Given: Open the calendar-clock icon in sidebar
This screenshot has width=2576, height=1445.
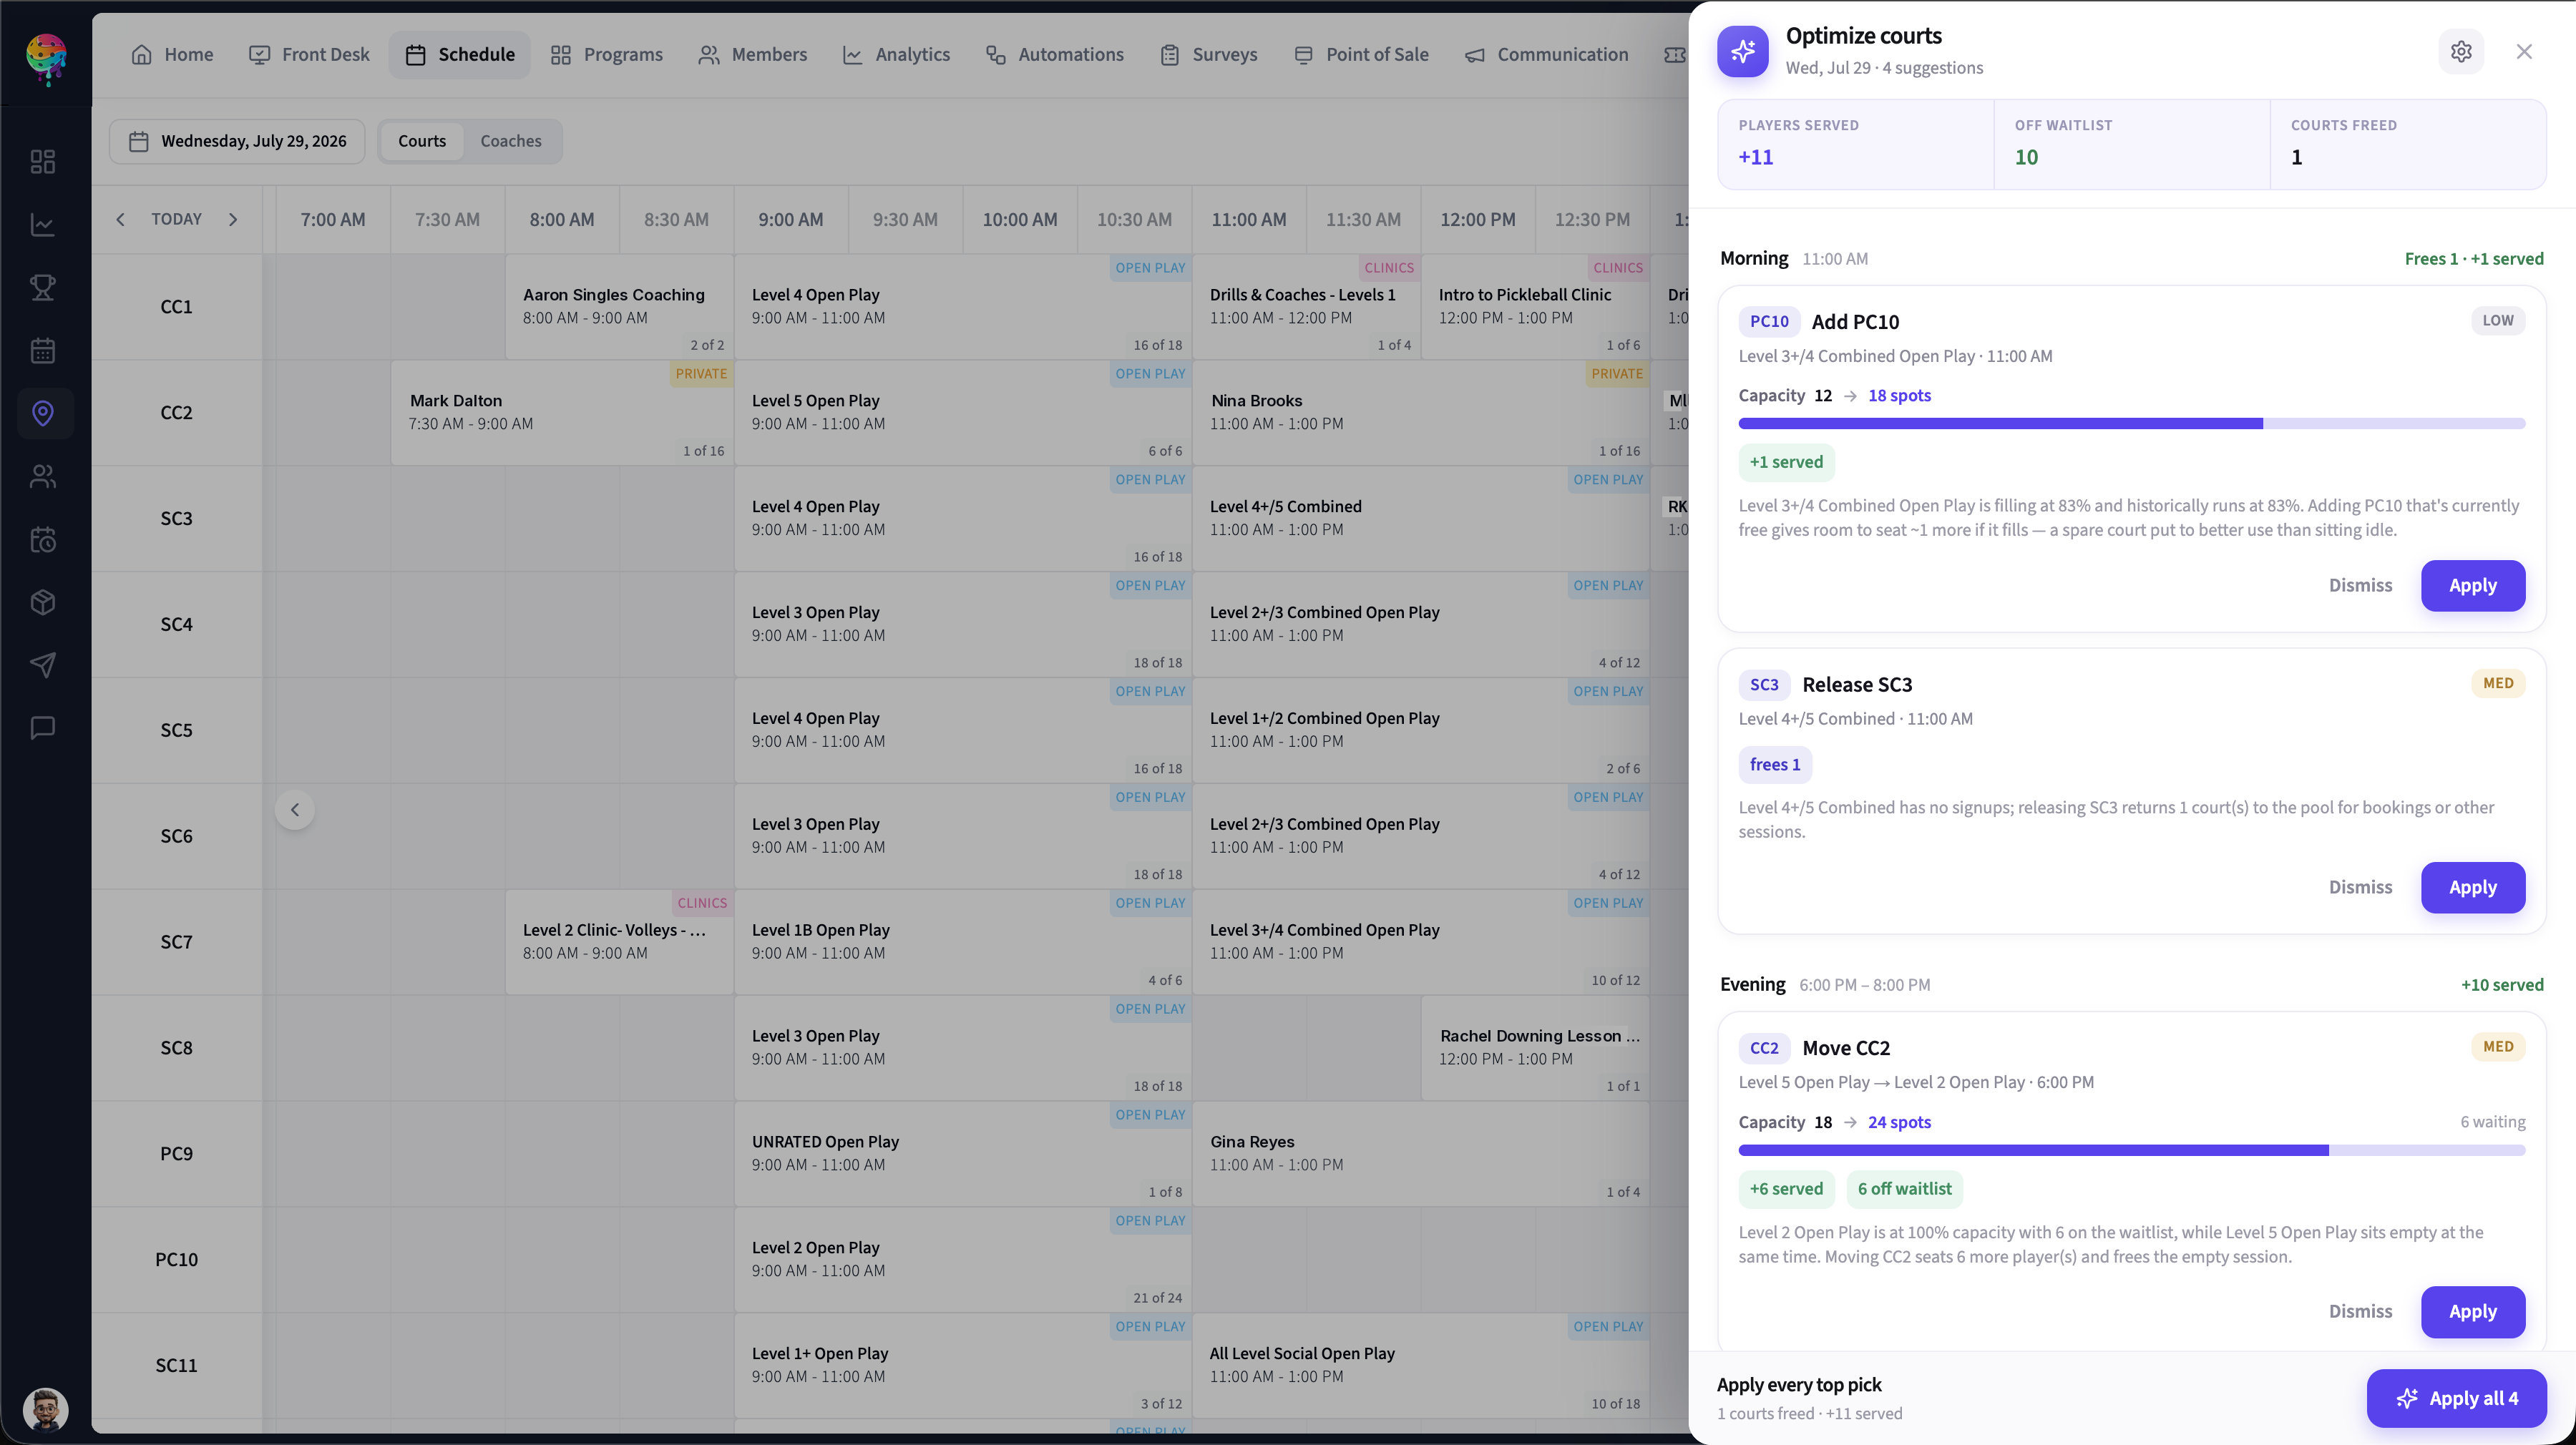Looking at the screenshot, I should coord(43,539).
